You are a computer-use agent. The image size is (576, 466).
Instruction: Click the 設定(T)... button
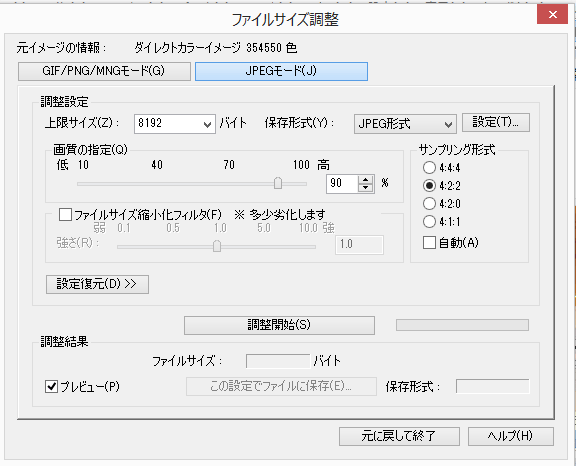pos(496,122)
